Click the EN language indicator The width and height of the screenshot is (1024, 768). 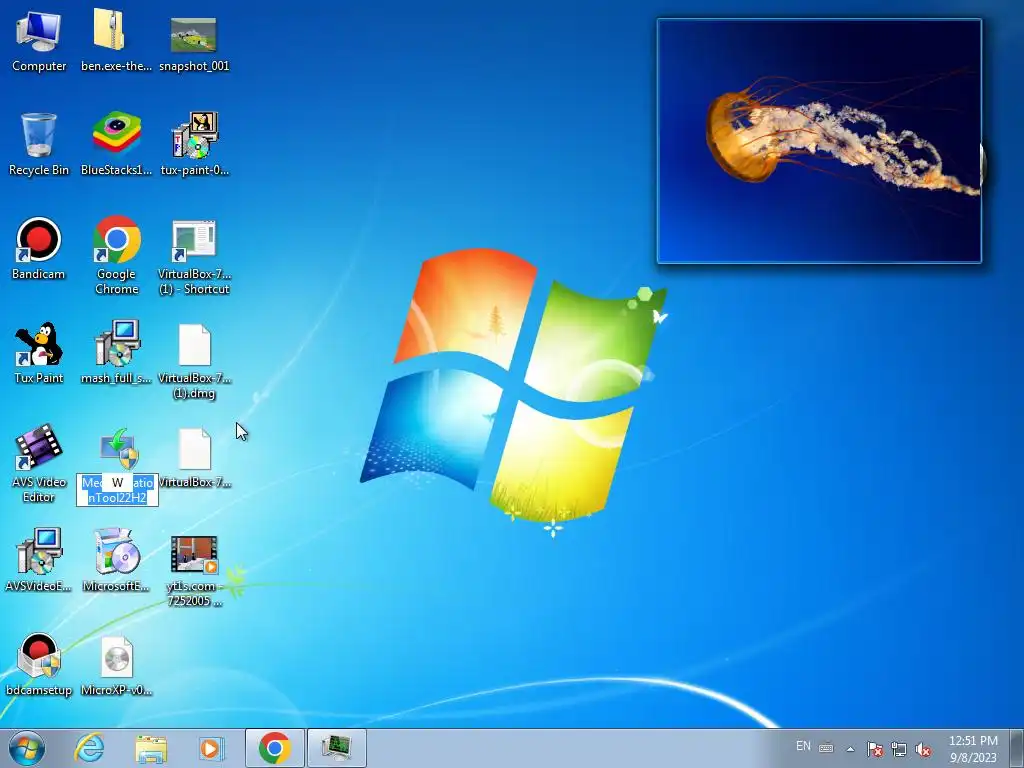coord(803,746)
